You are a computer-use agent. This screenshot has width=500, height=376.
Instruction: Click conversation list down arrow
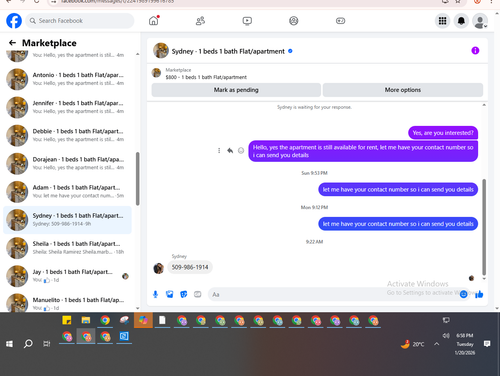click(x=138, y=308)
